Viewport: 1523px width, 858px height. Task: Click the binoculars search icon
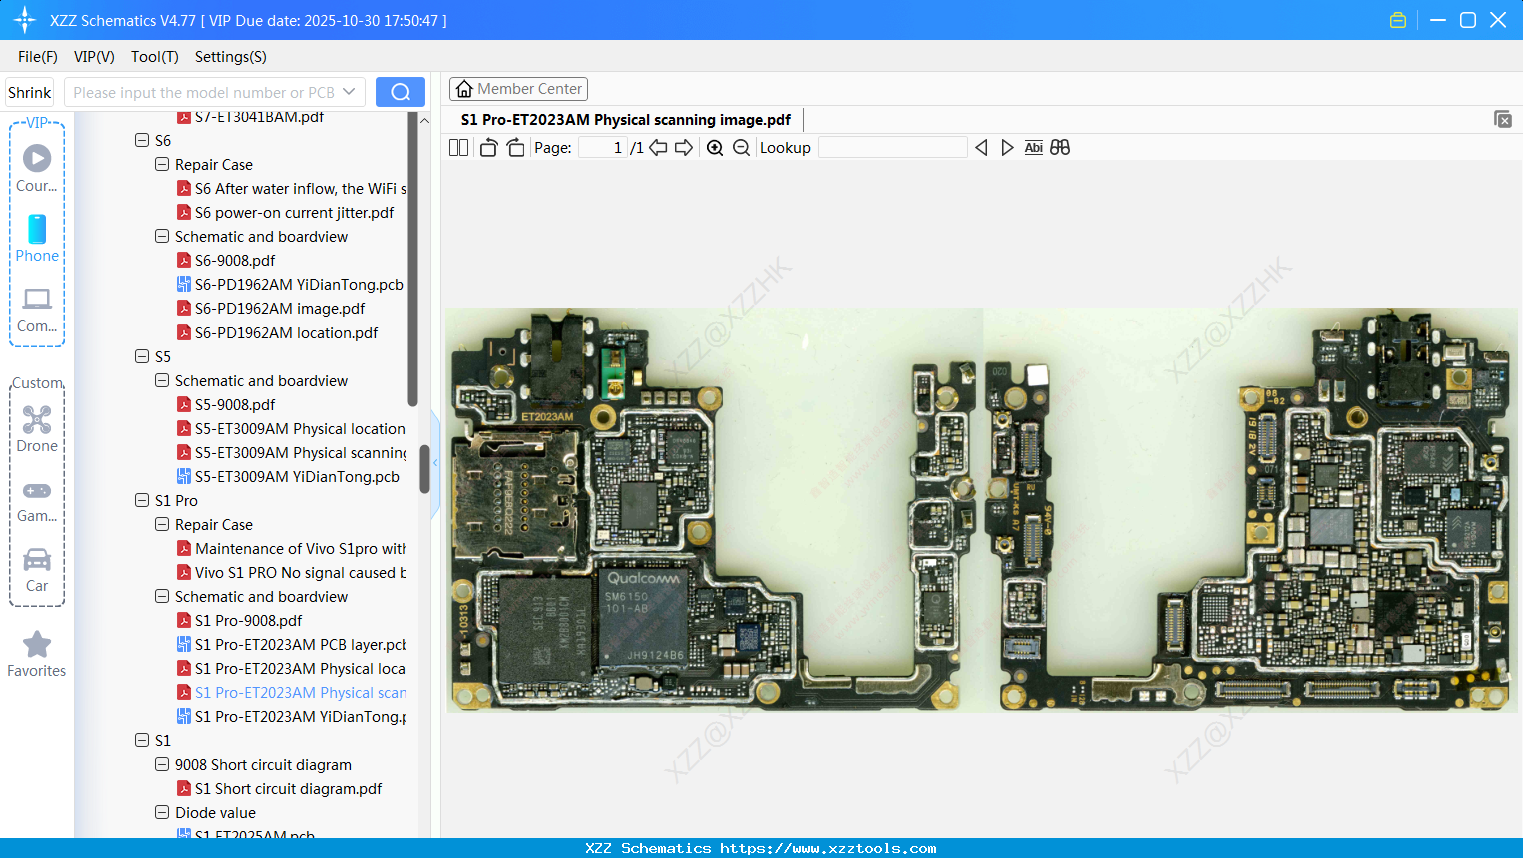[x=1060, y=148]
